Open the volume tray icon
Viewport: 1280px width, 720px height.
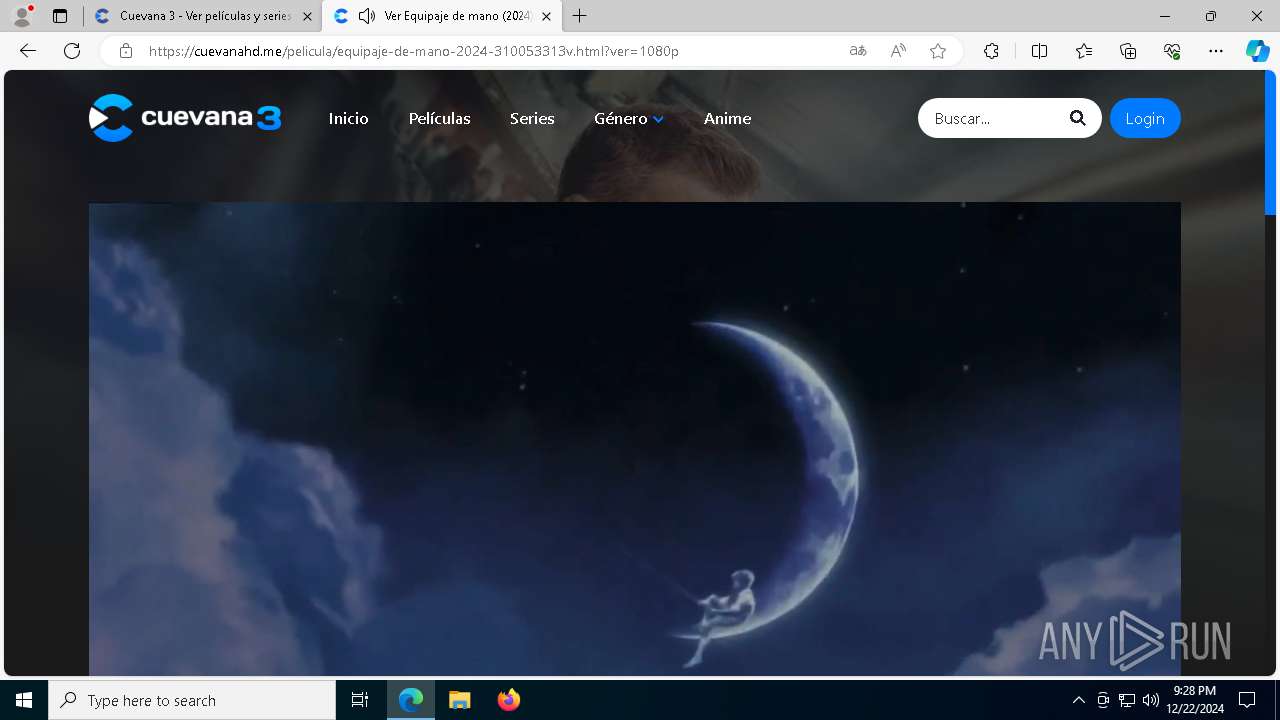click(1151, 700)
